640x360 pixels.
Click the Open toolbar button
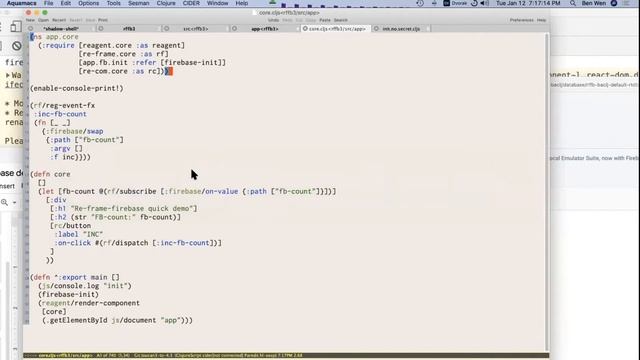click(x=43, y=20)
